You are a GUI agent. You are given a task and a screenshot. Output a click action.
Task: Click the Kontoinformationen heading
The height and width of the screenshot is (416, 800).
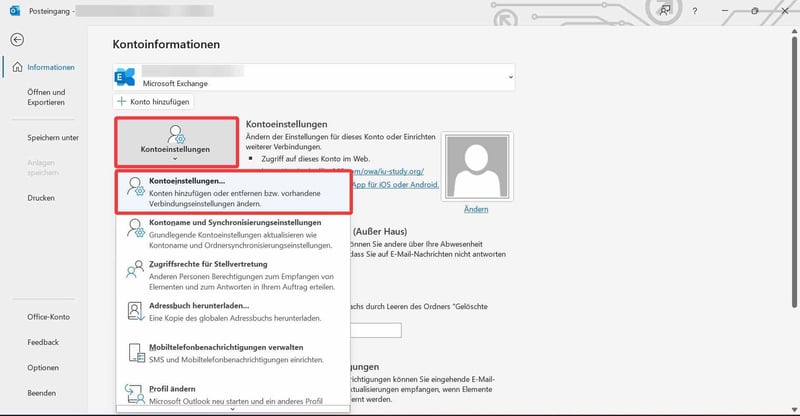pyautogui.click(x=166, y=44)
